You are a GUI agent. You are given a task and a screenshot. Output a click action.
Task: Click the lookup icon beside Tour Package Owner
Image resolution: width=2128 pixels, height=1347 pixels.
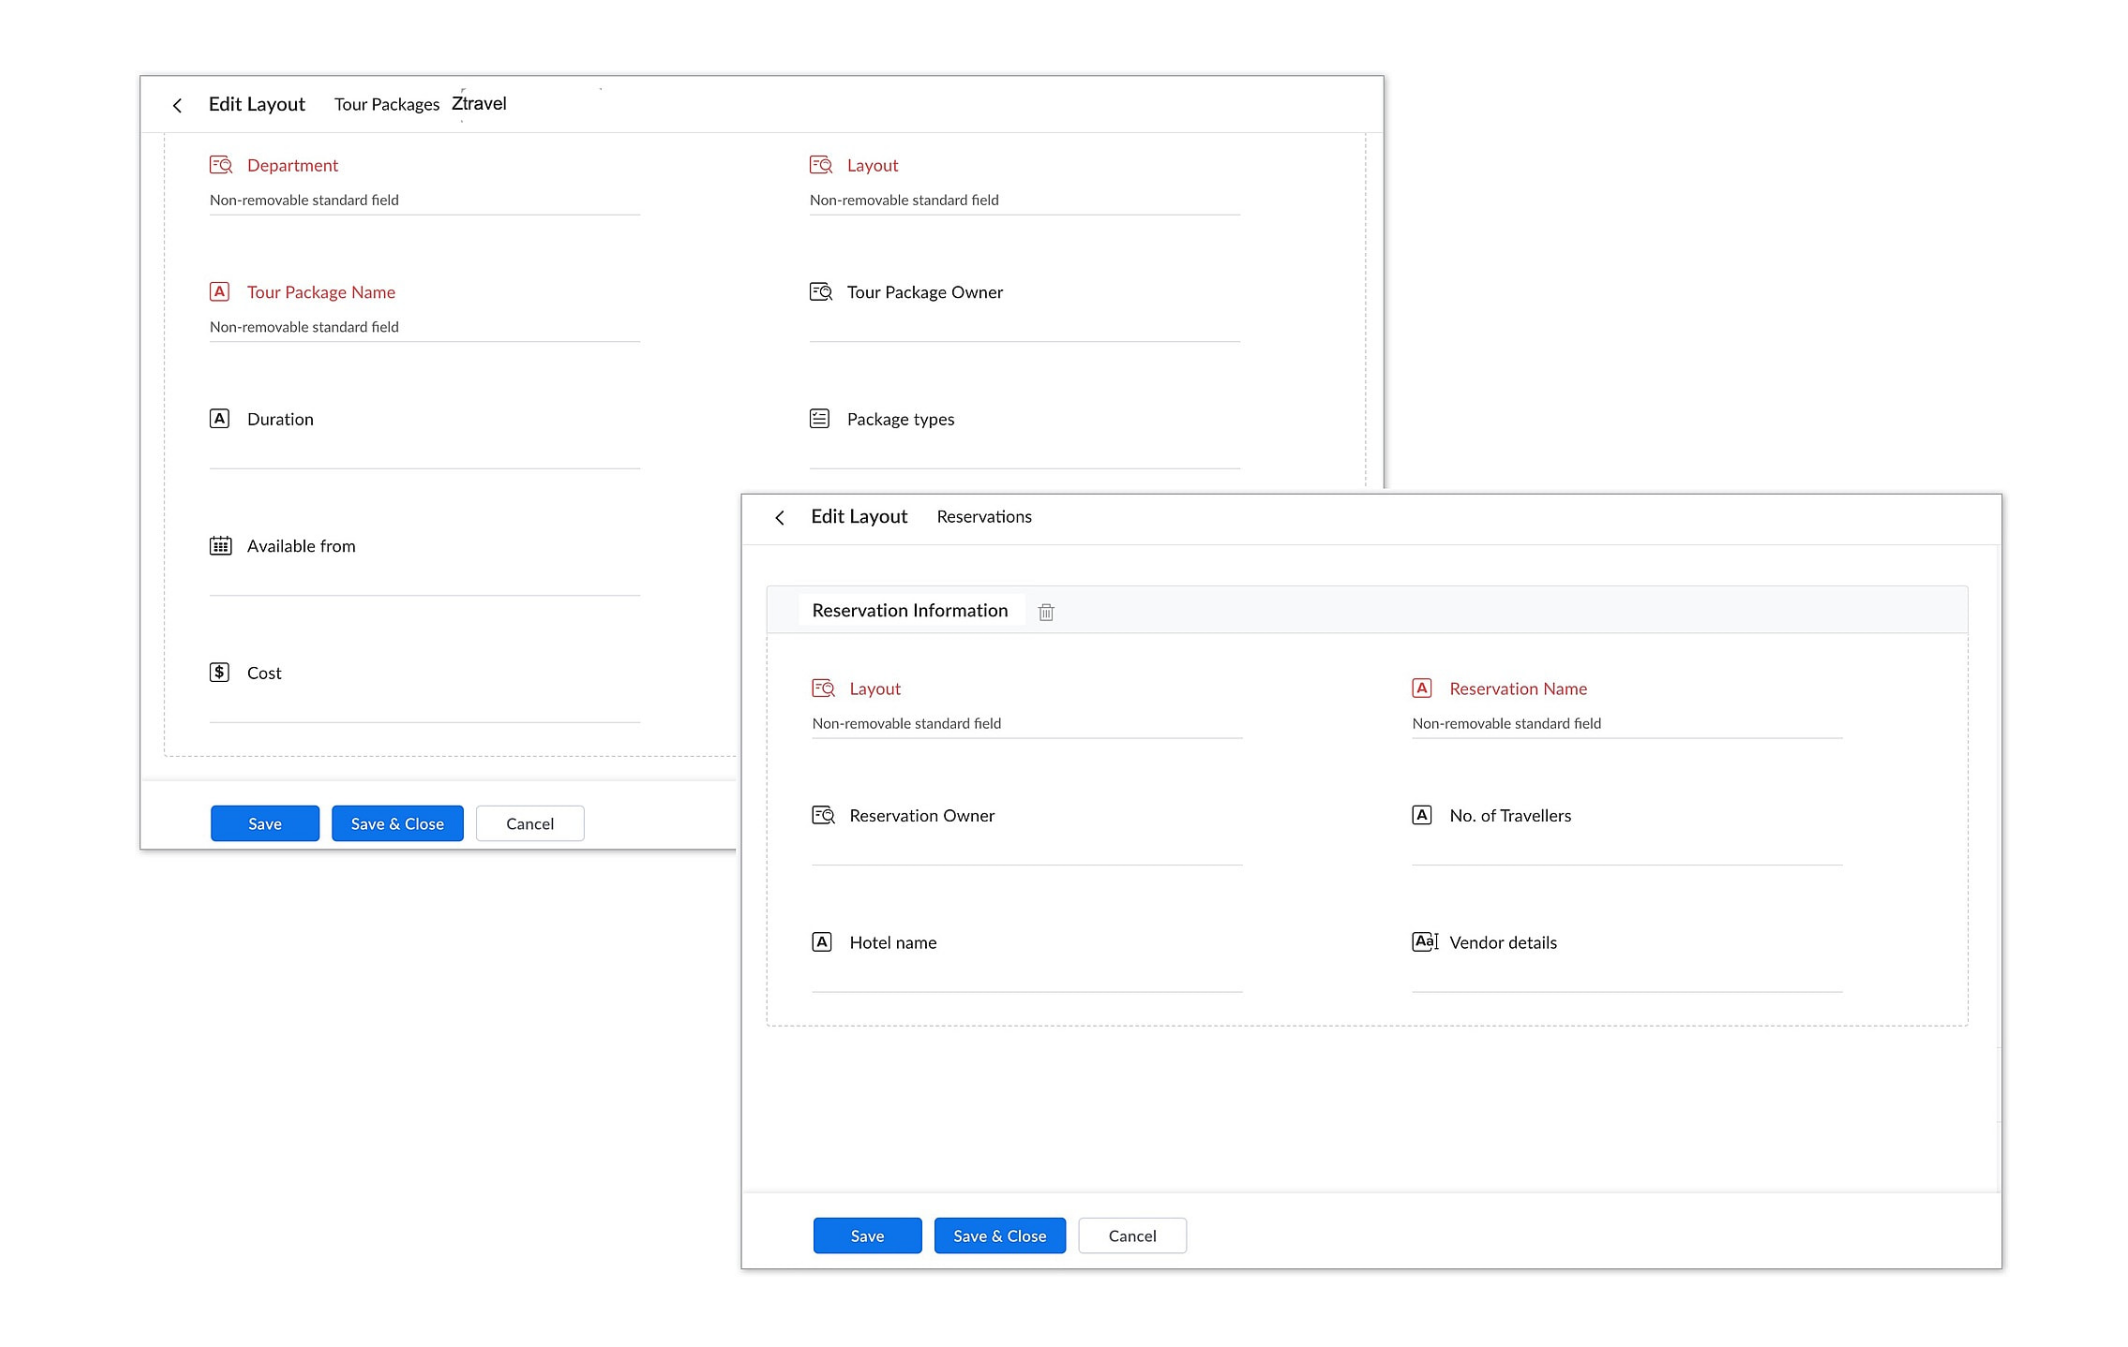point(819,291)
